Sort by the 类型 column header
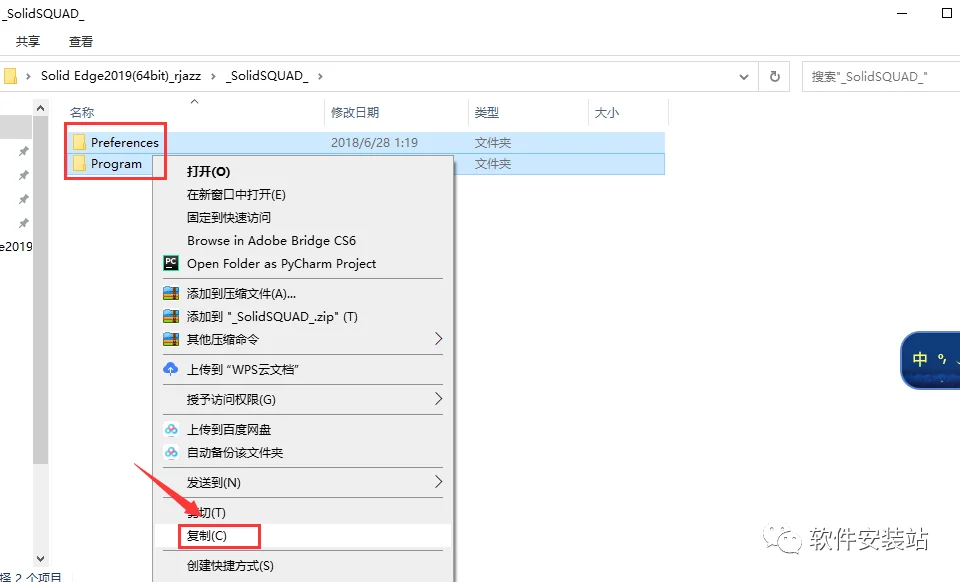 click(x=486, y=112)
